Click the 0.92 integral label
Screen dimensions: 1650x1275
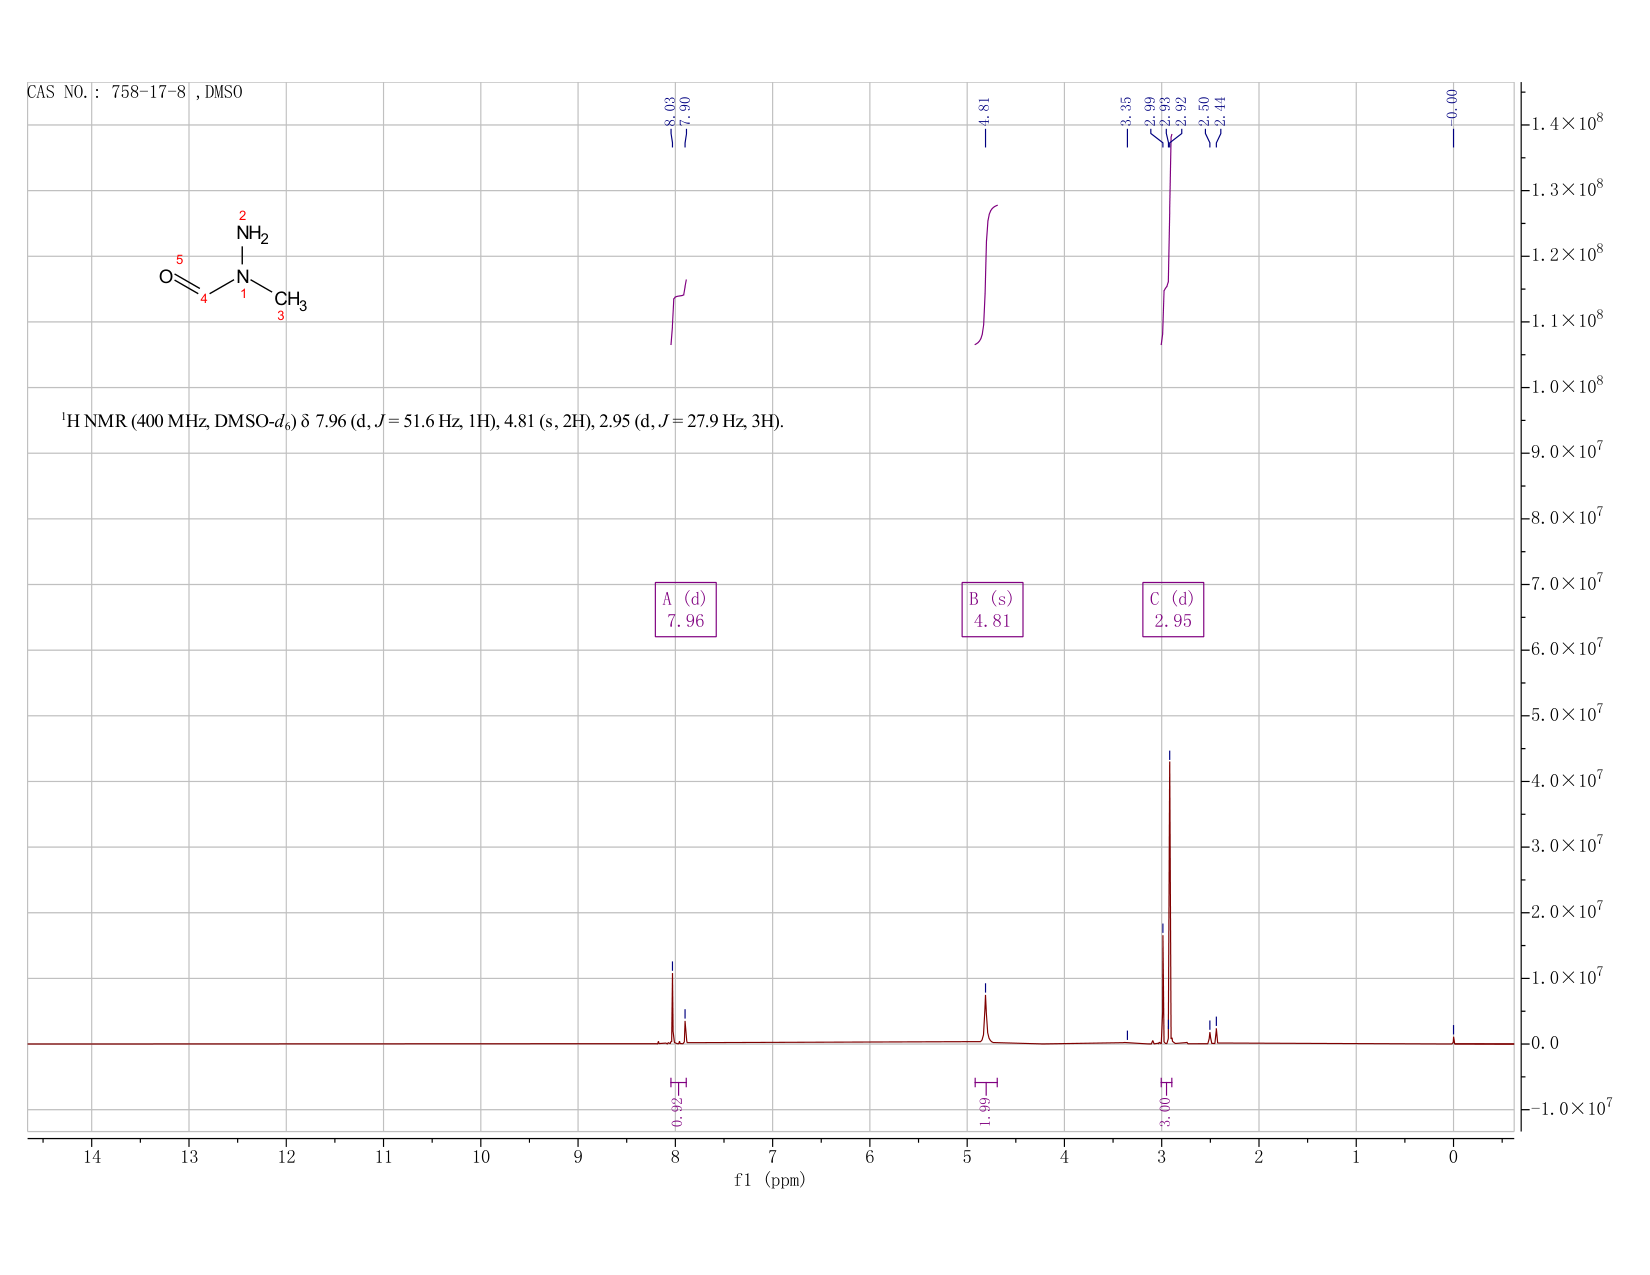coord(678,1111)
